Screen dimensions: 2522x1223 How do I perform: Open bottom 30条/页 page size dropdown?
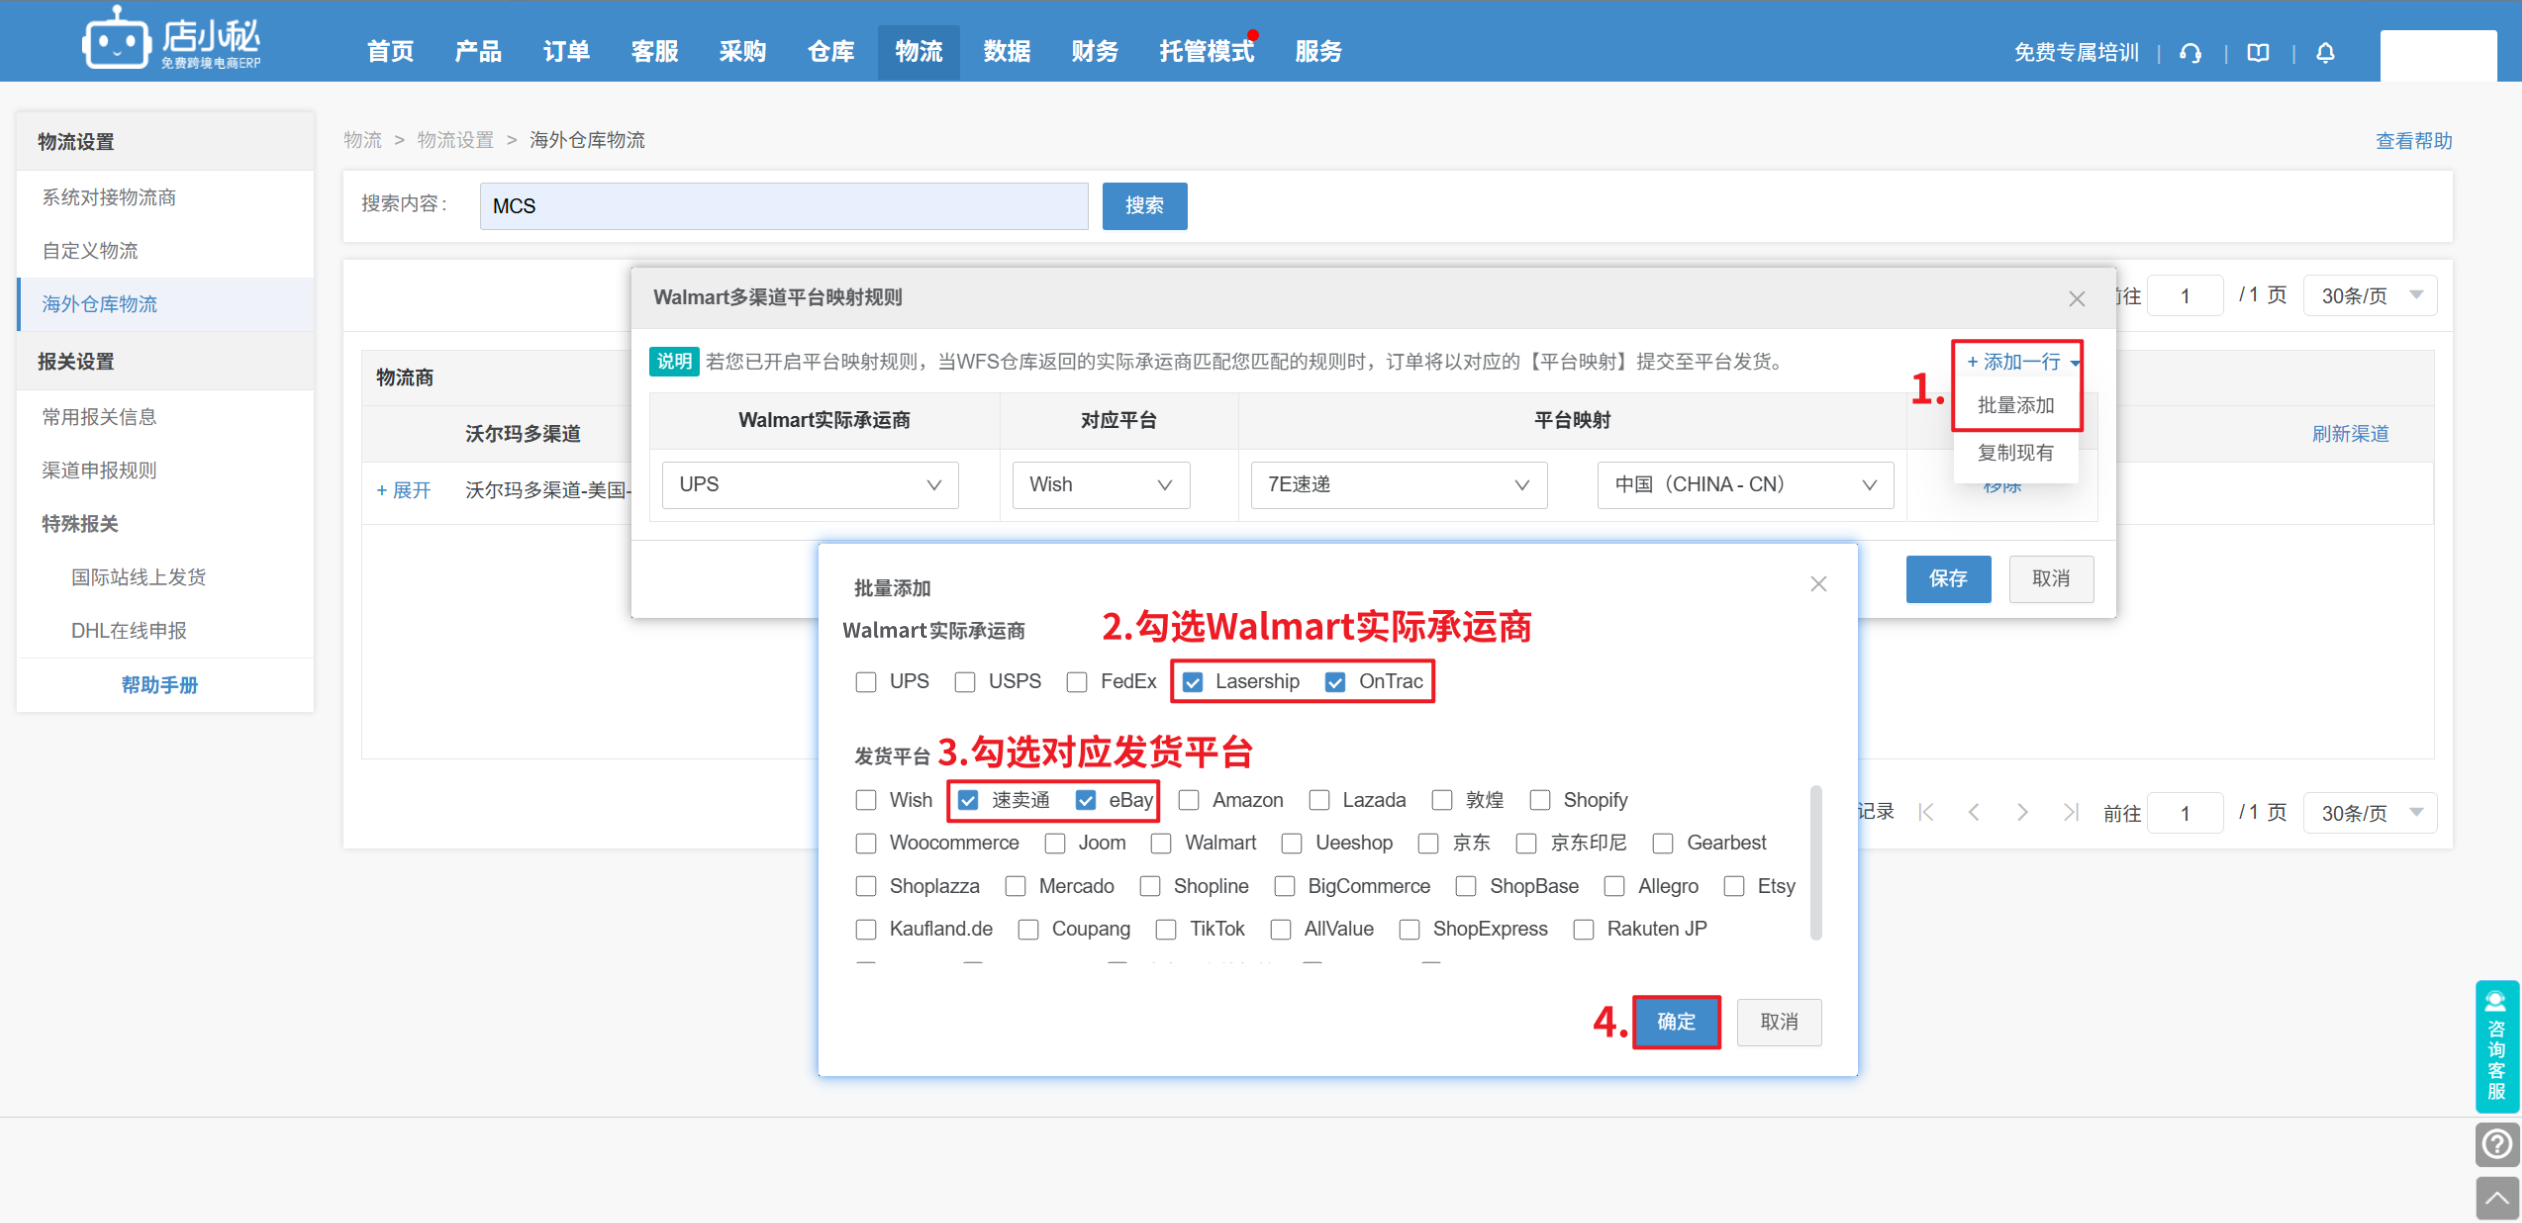coord(2370,813)
